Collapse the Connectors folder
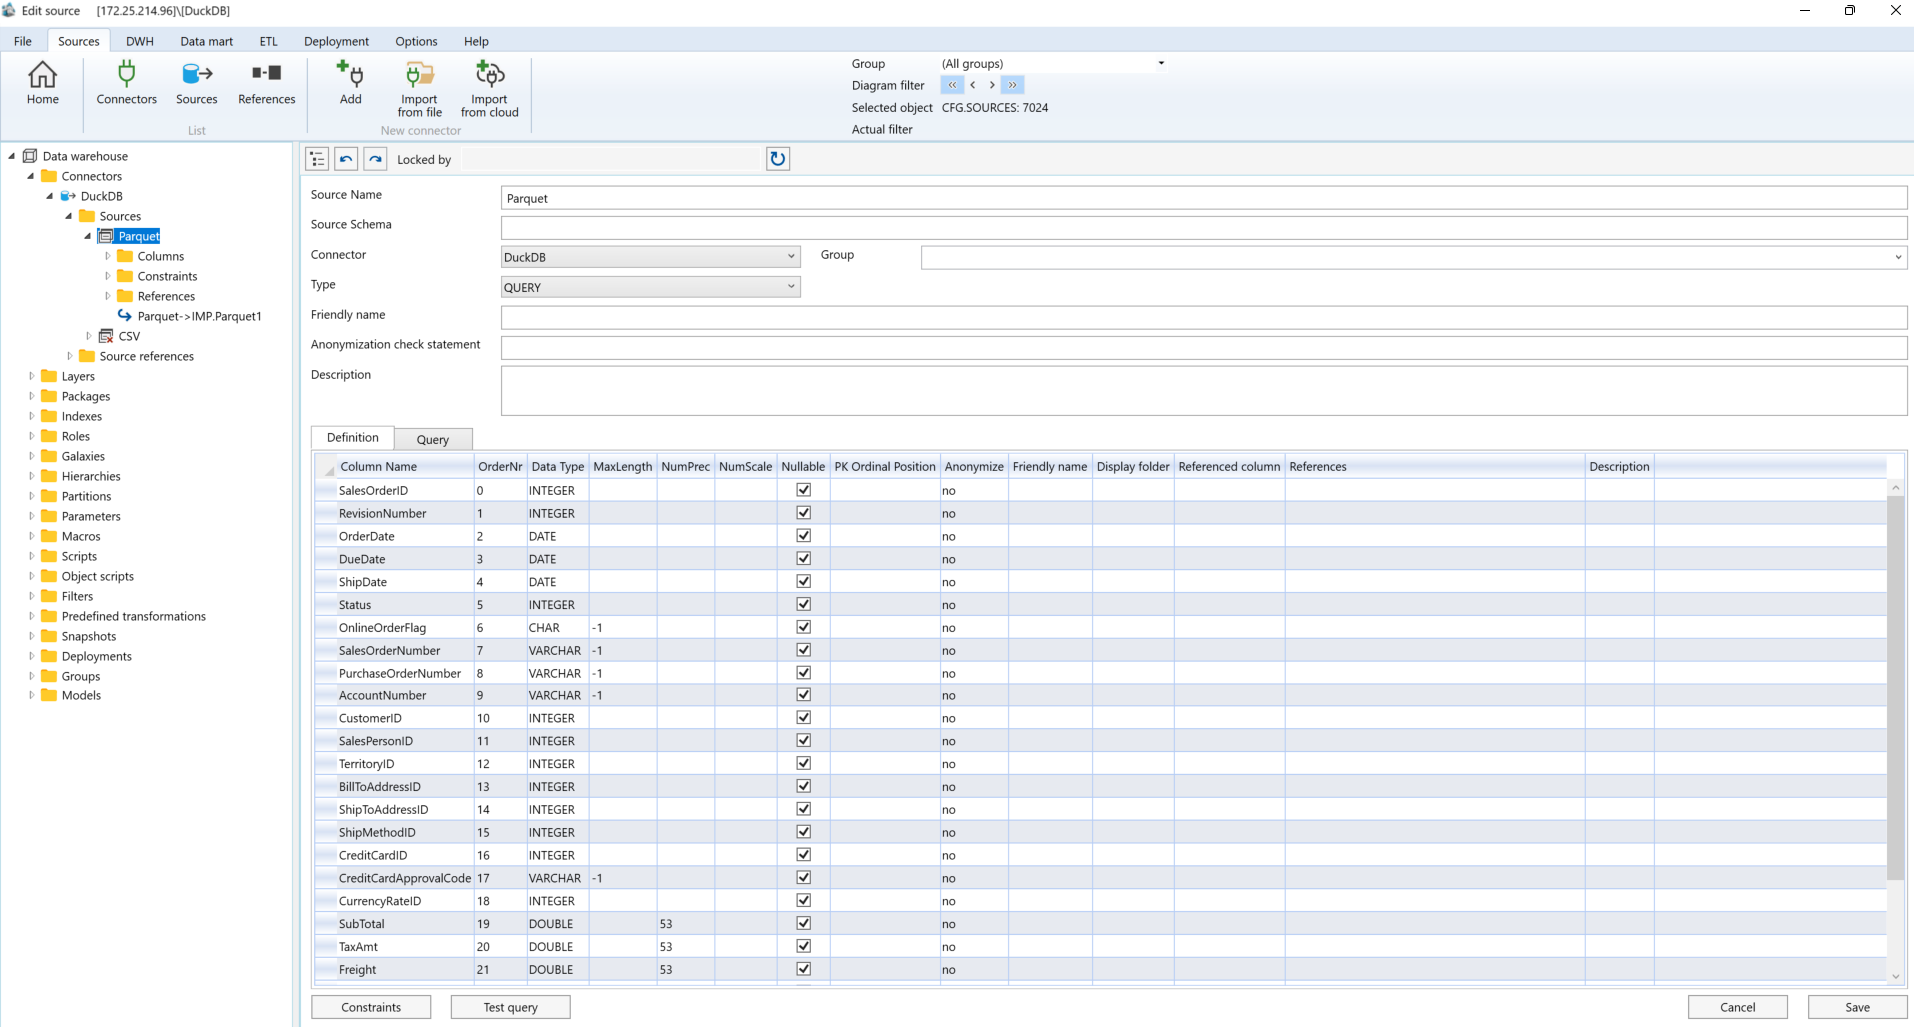The height and width of the screenshot is (1027, 1914). (x=31, y=176)
